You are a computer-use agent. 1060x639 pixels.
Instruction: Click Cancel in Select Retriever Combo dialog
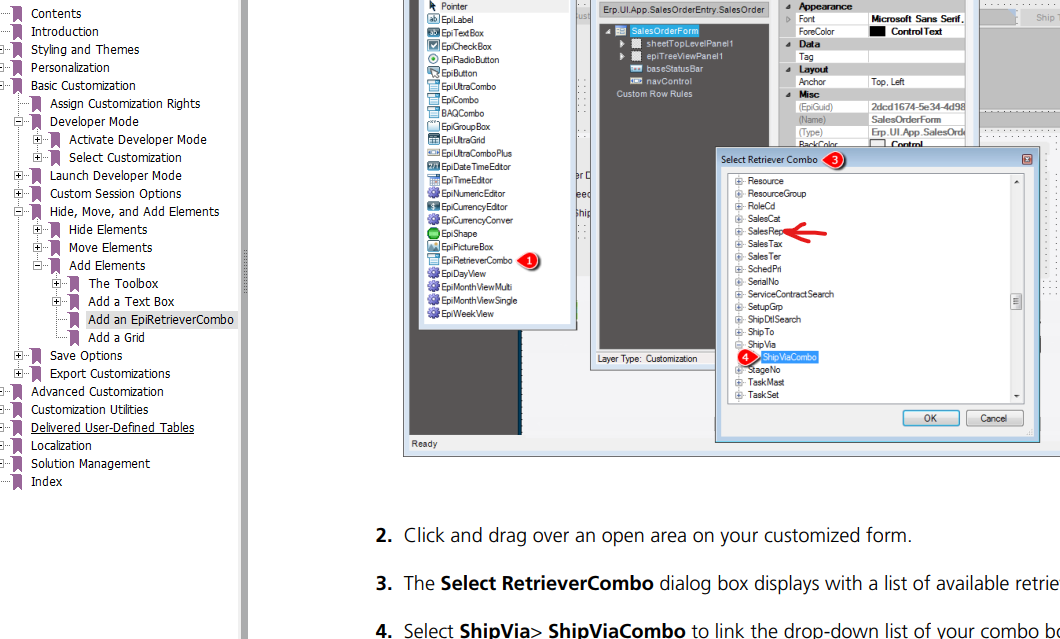point(994,419)
